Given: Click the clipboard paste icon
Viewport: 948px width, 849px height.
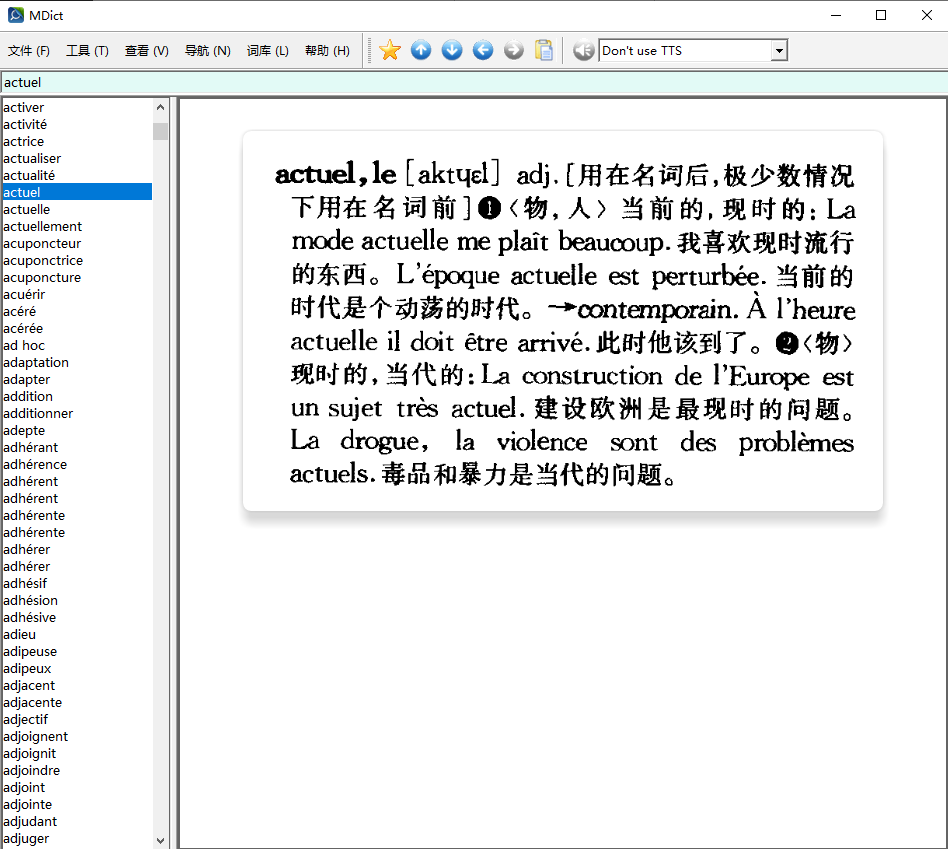Looking at the screenshot, I should coord(544,50).
